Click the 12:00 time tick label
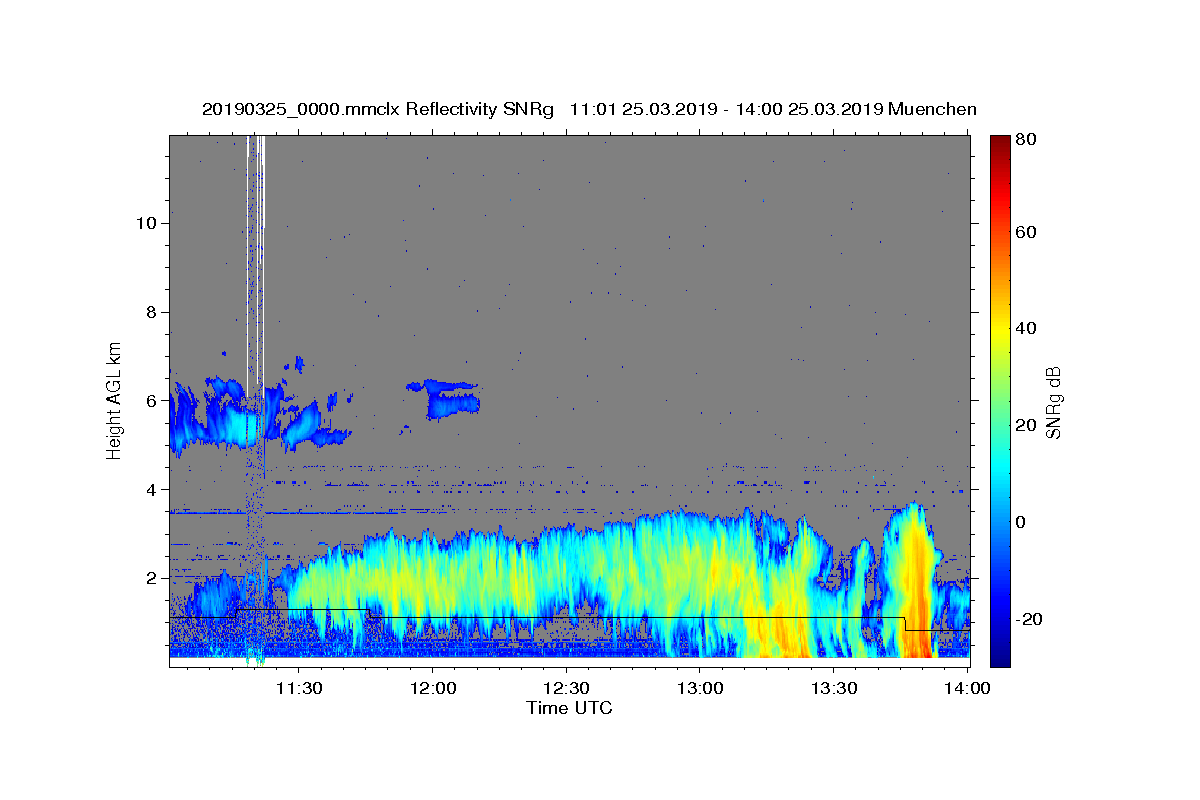The height and width of the screenshot is (800, 1200). 433,688
